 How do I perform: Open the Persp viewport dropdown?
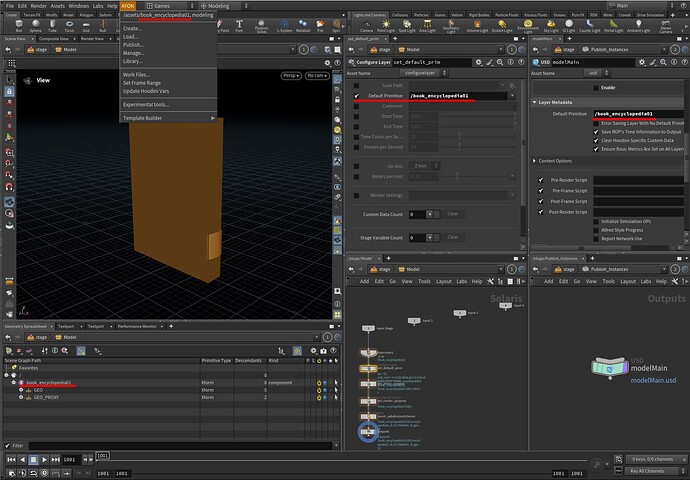pyautogui.click(x=291, y=76)
